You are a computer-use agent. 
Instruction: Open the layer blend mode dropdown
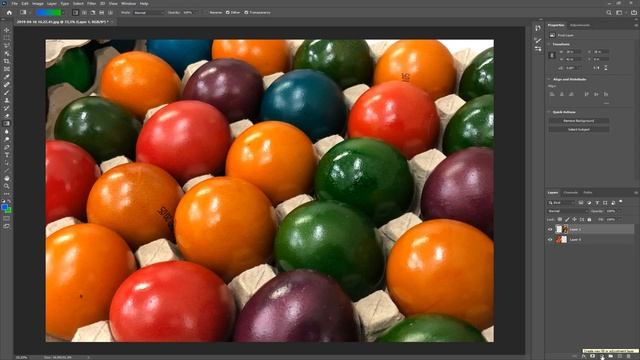pos(567,211)
